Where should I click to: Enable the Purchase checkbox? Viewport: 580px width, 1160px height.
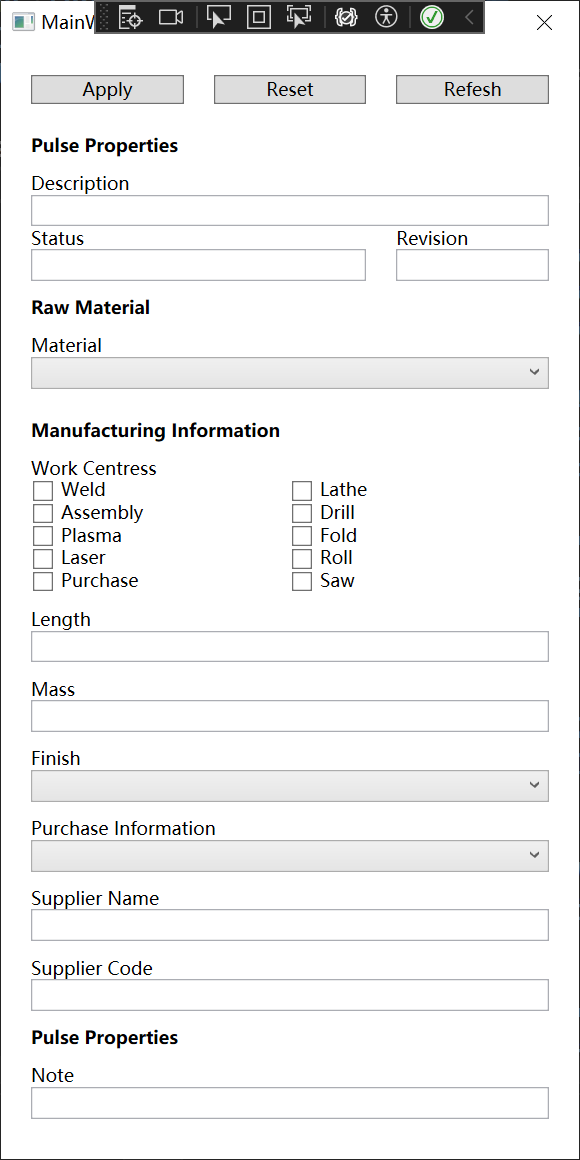click(x=43, y=581)
